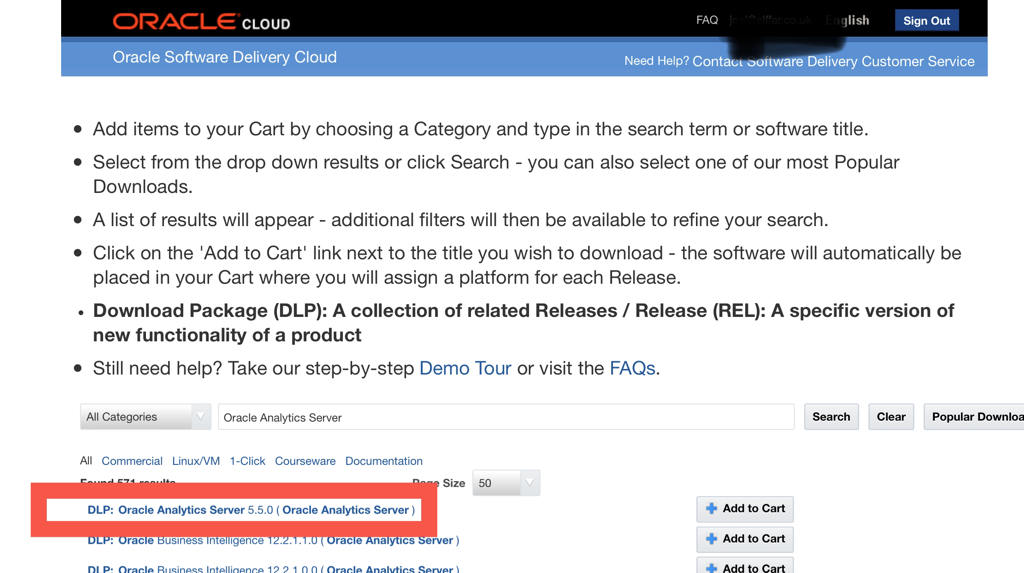Open Contact Software Delivery Customer Service link

click(x=833, y=61)
